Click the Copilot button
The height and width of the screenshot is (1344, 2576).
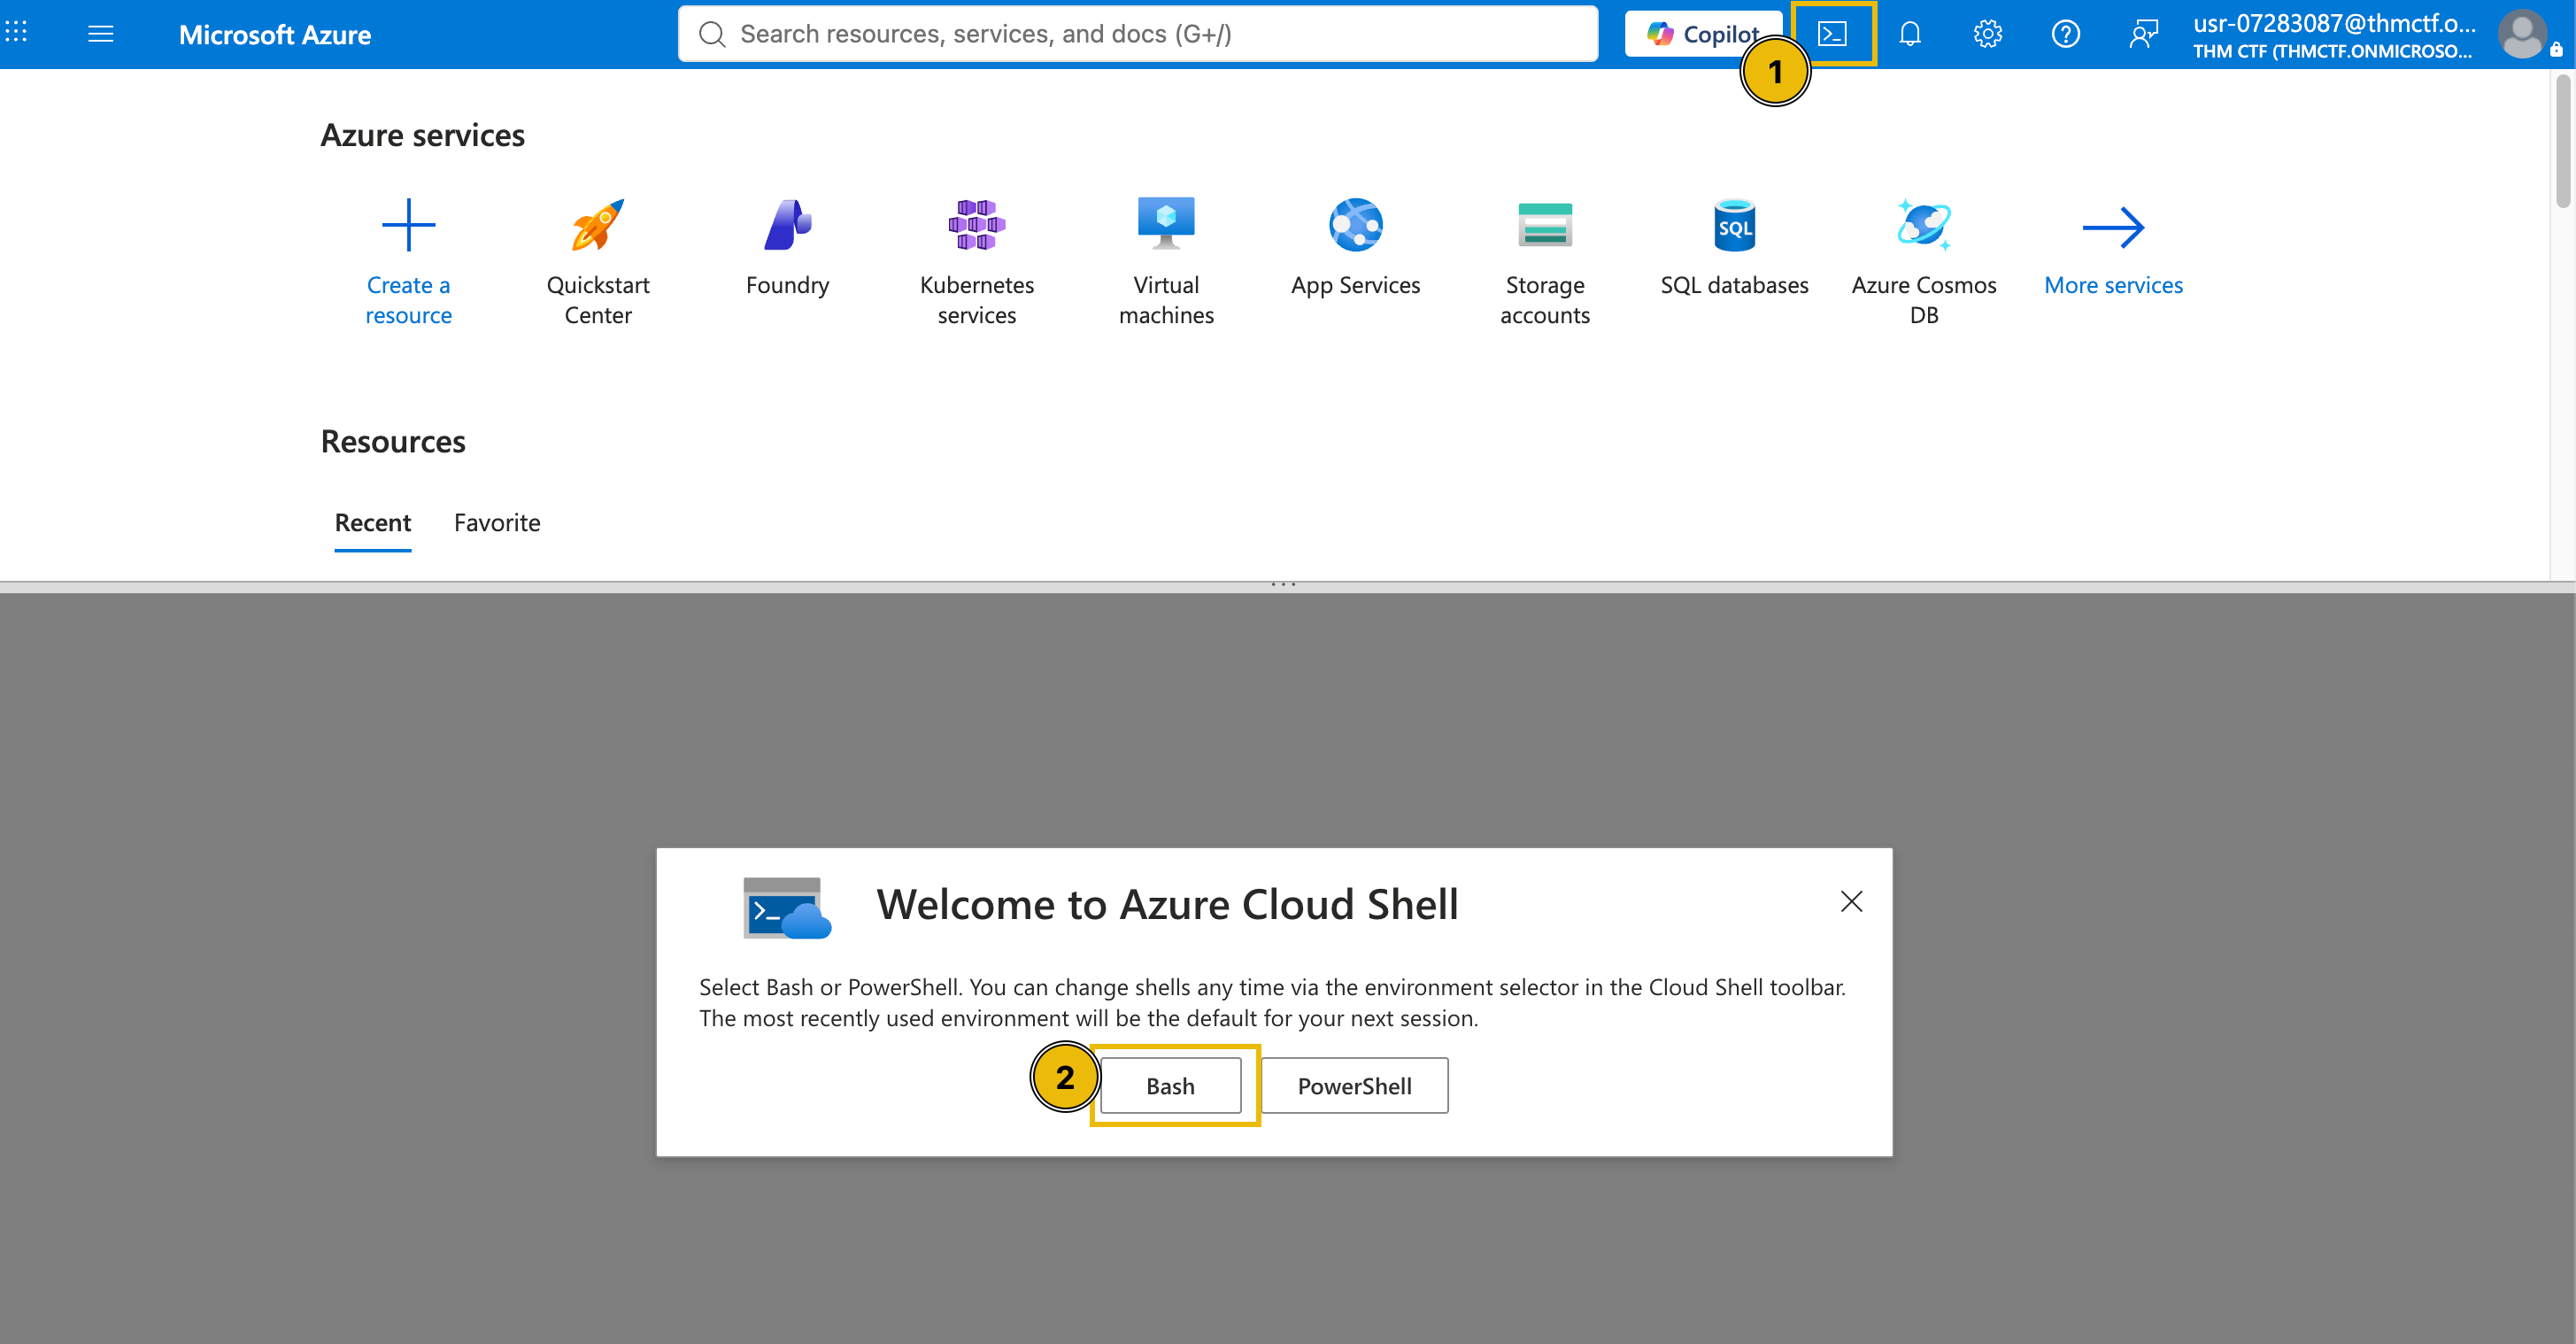1702,34
